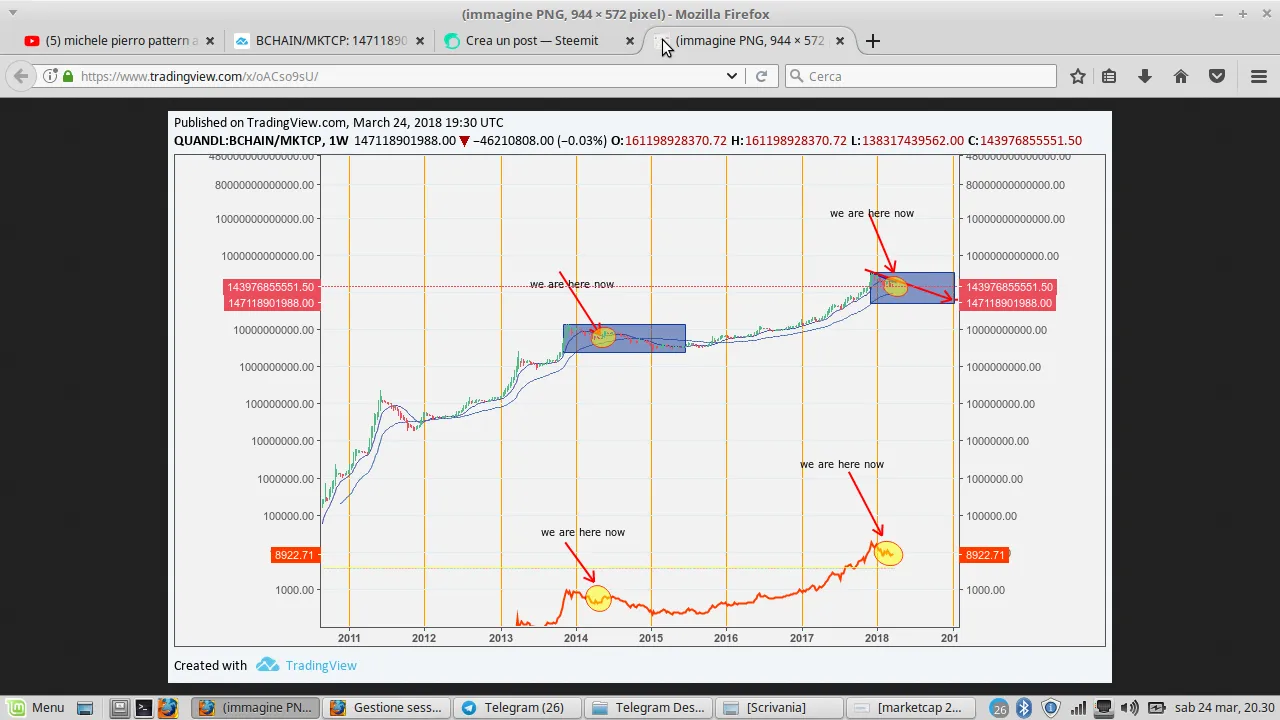Switch to immagine PN... taskbar window
Viewport: 1280px width, 720px height.
click(256, 708)
